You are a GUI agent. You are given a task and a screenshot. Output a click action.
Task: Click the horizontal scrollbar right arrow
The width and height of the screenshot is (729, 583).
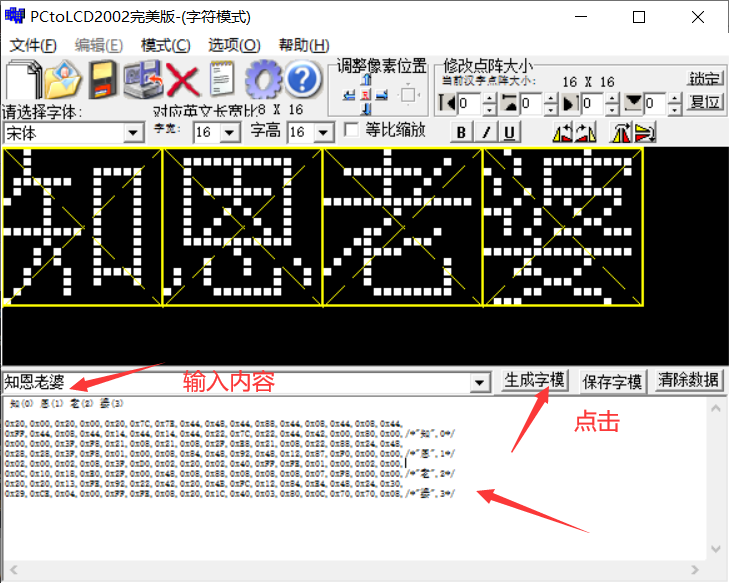pyautogui.click(x=695, y=570)
